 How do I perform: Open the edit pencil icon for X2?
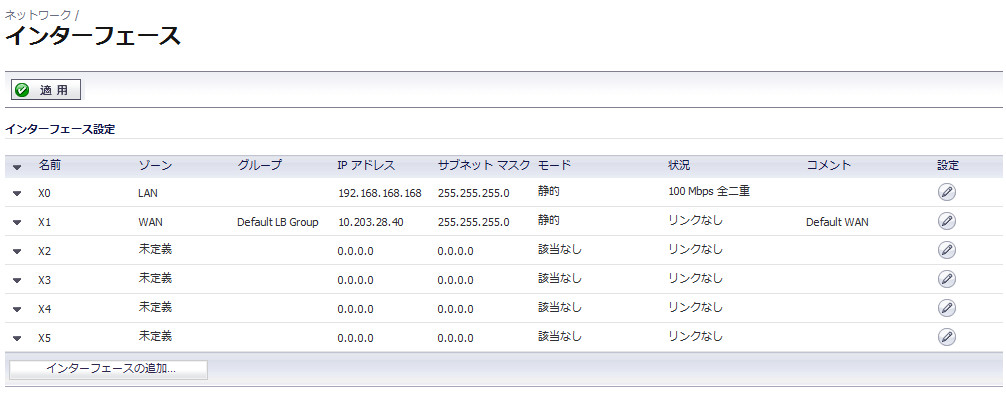point(946,250)
